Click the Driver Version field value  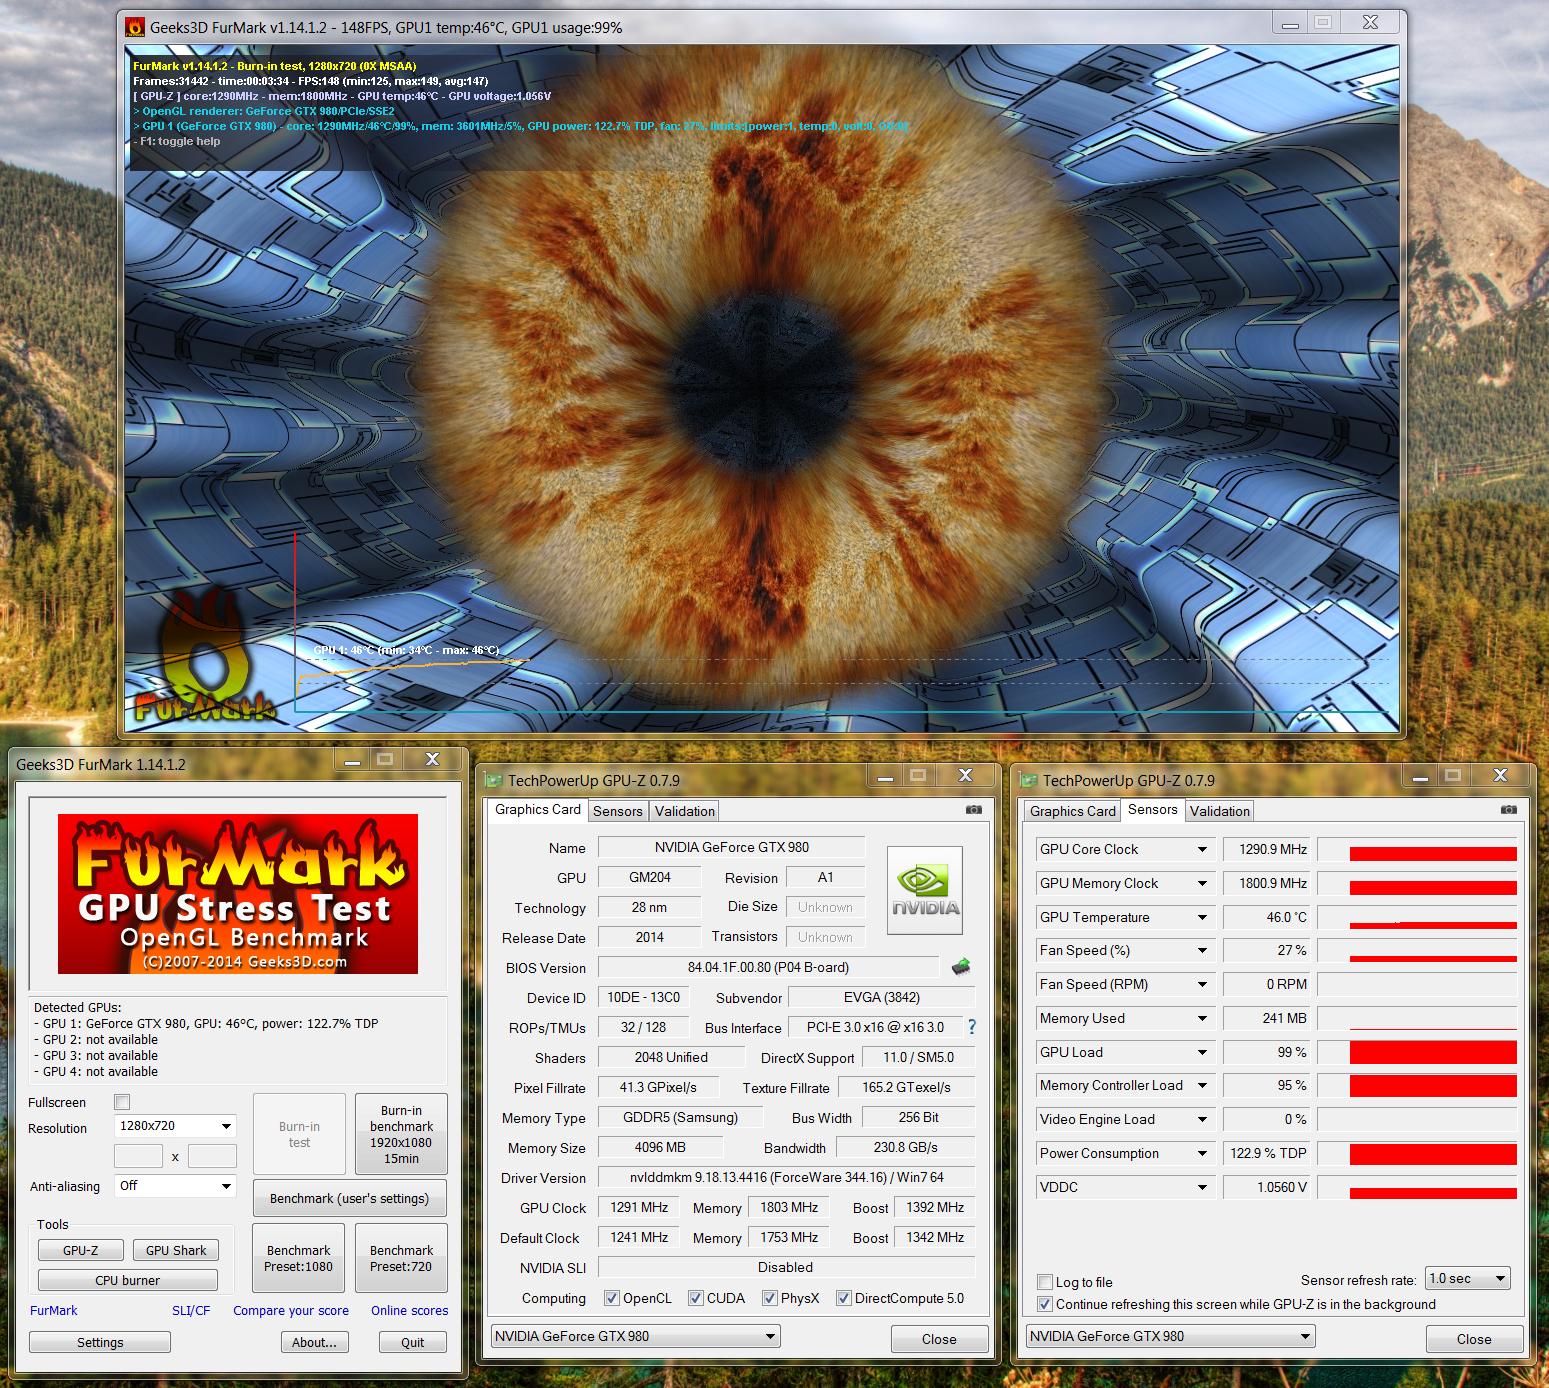(786, 1177)
